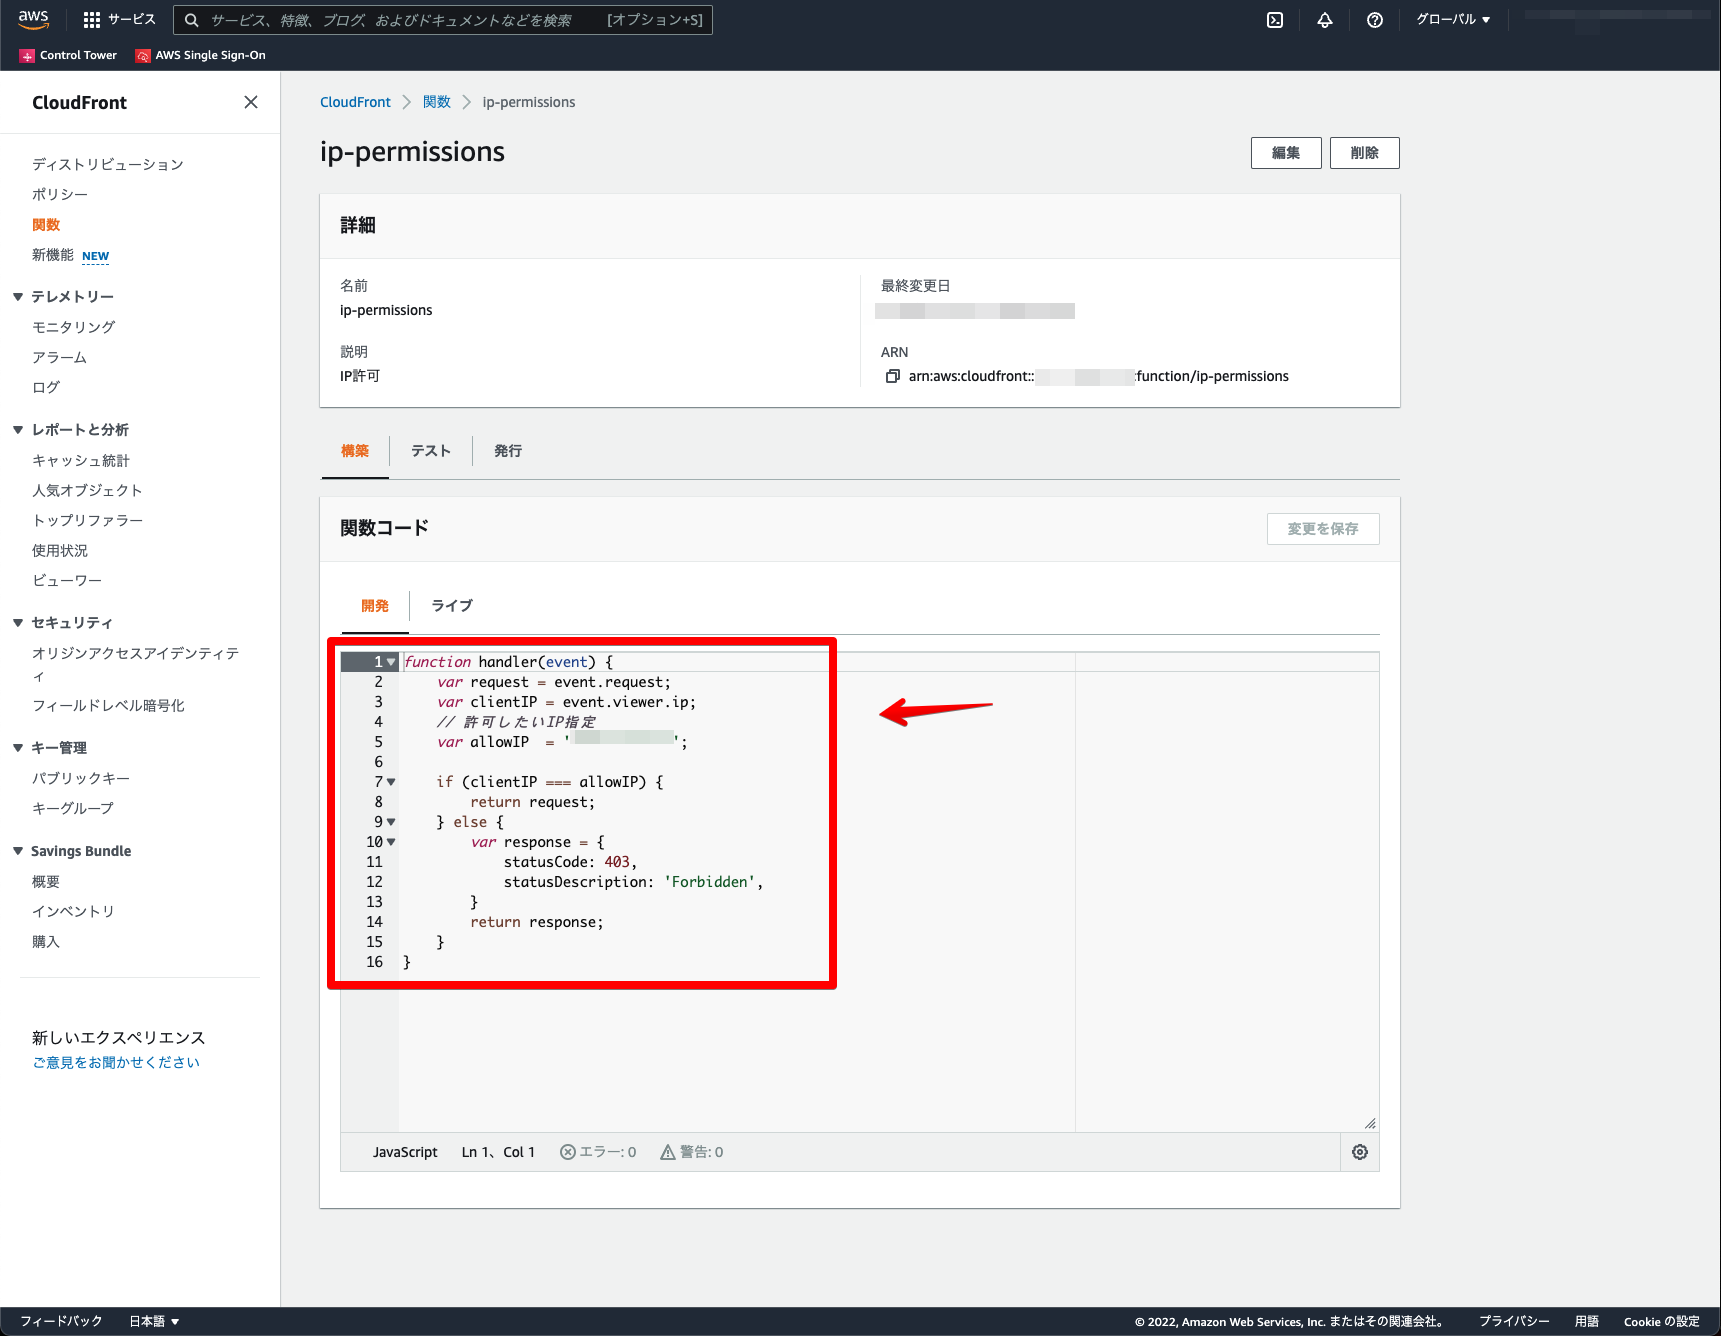
Task: Open the 日本語 language selector
Action: pos(154,1321)
